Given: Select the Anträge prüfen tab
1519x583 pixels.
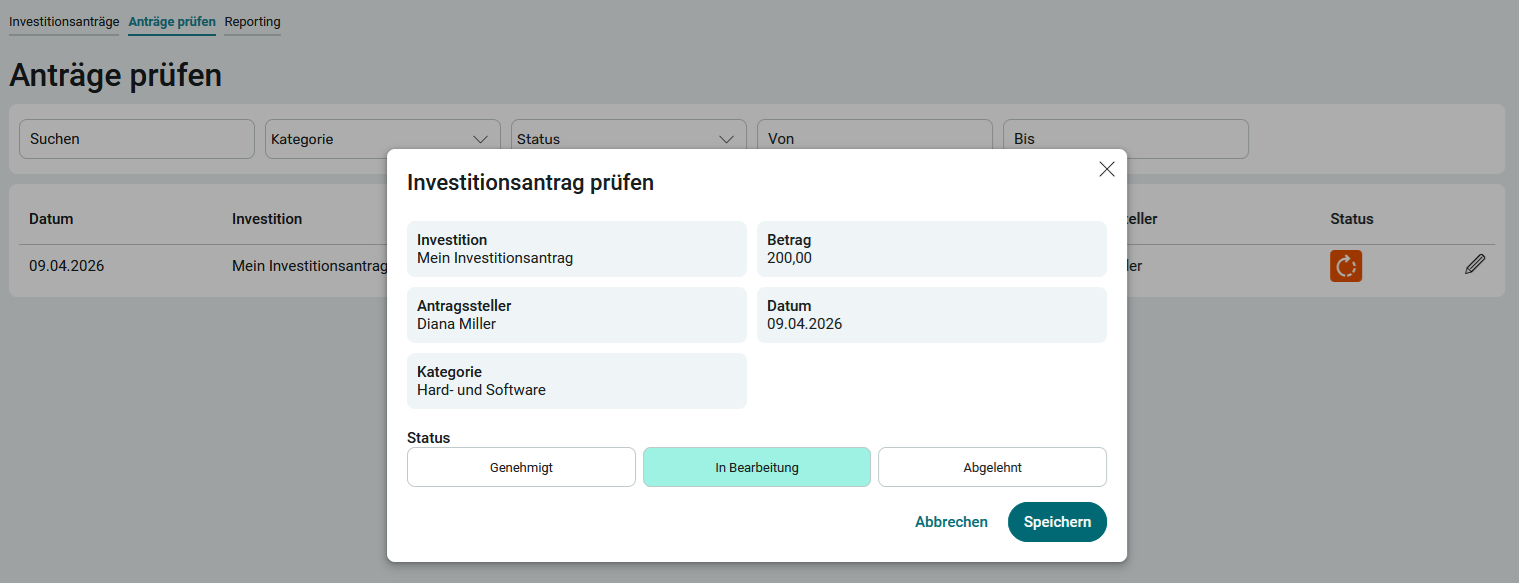Looking at the screenshot, I should coord(172,22).
